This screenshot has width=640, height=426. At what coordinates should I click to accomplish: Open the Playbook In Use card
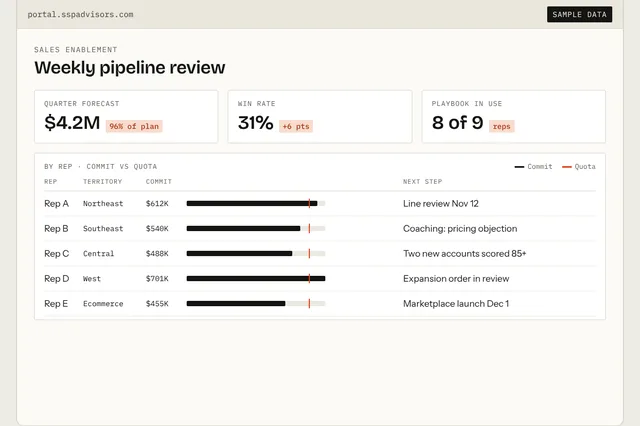pos(513,117)
